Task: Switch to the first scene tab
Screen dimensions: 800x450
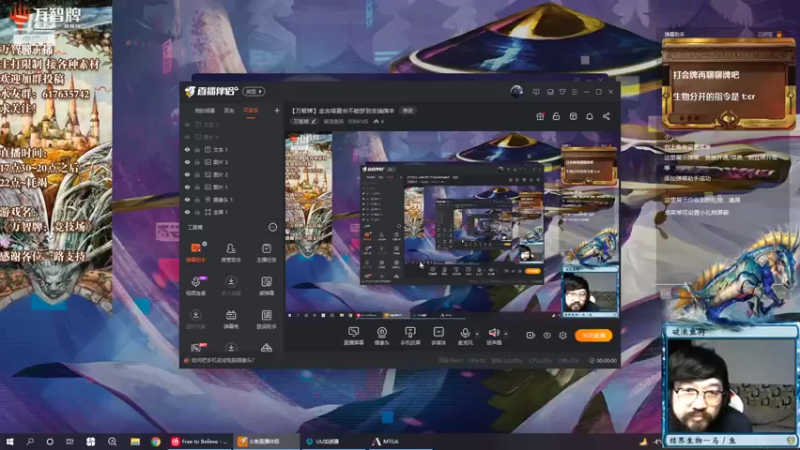Action: click(x=205, y=111)
